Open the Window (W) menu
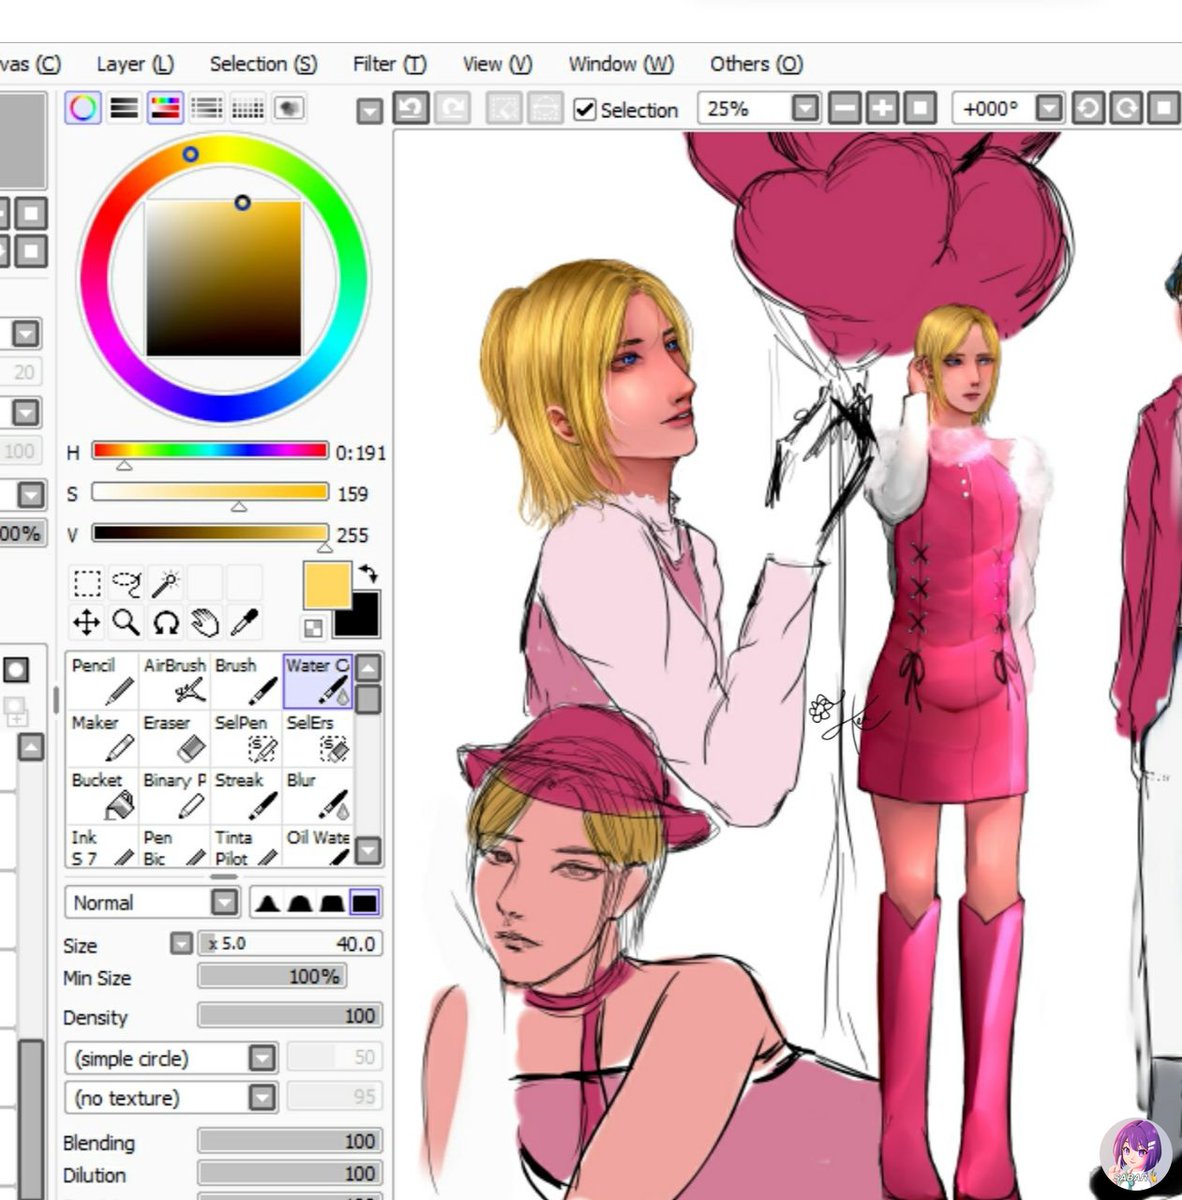This screenshot has height=1200, width=1182. pos(621,64)
